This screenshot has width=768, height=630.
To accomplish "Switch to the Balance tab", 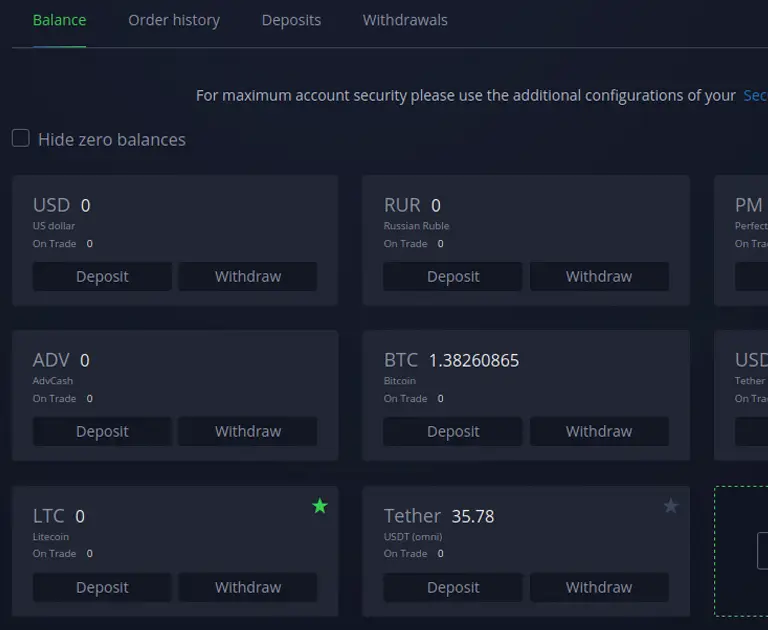I will 59,20.
